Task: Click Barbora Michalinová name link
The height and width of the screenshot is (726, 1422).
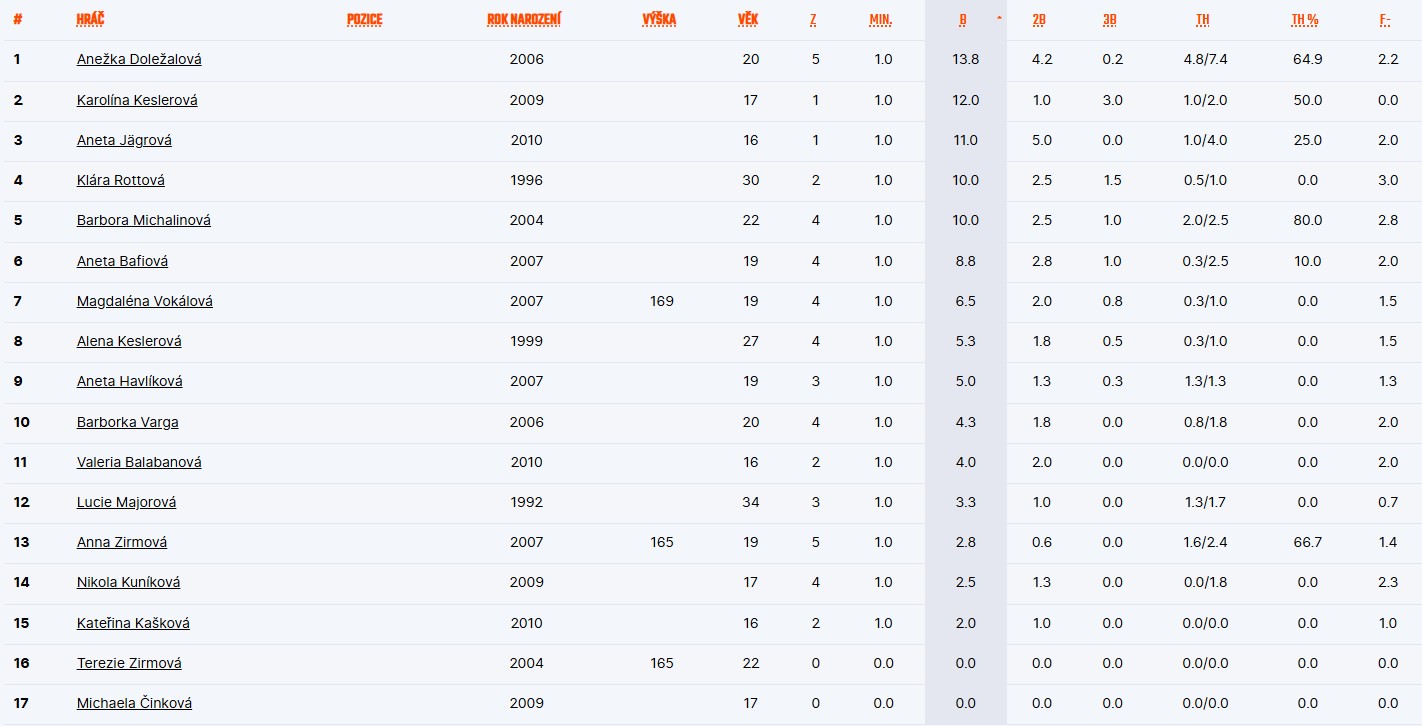Action: tap(144, 220)
